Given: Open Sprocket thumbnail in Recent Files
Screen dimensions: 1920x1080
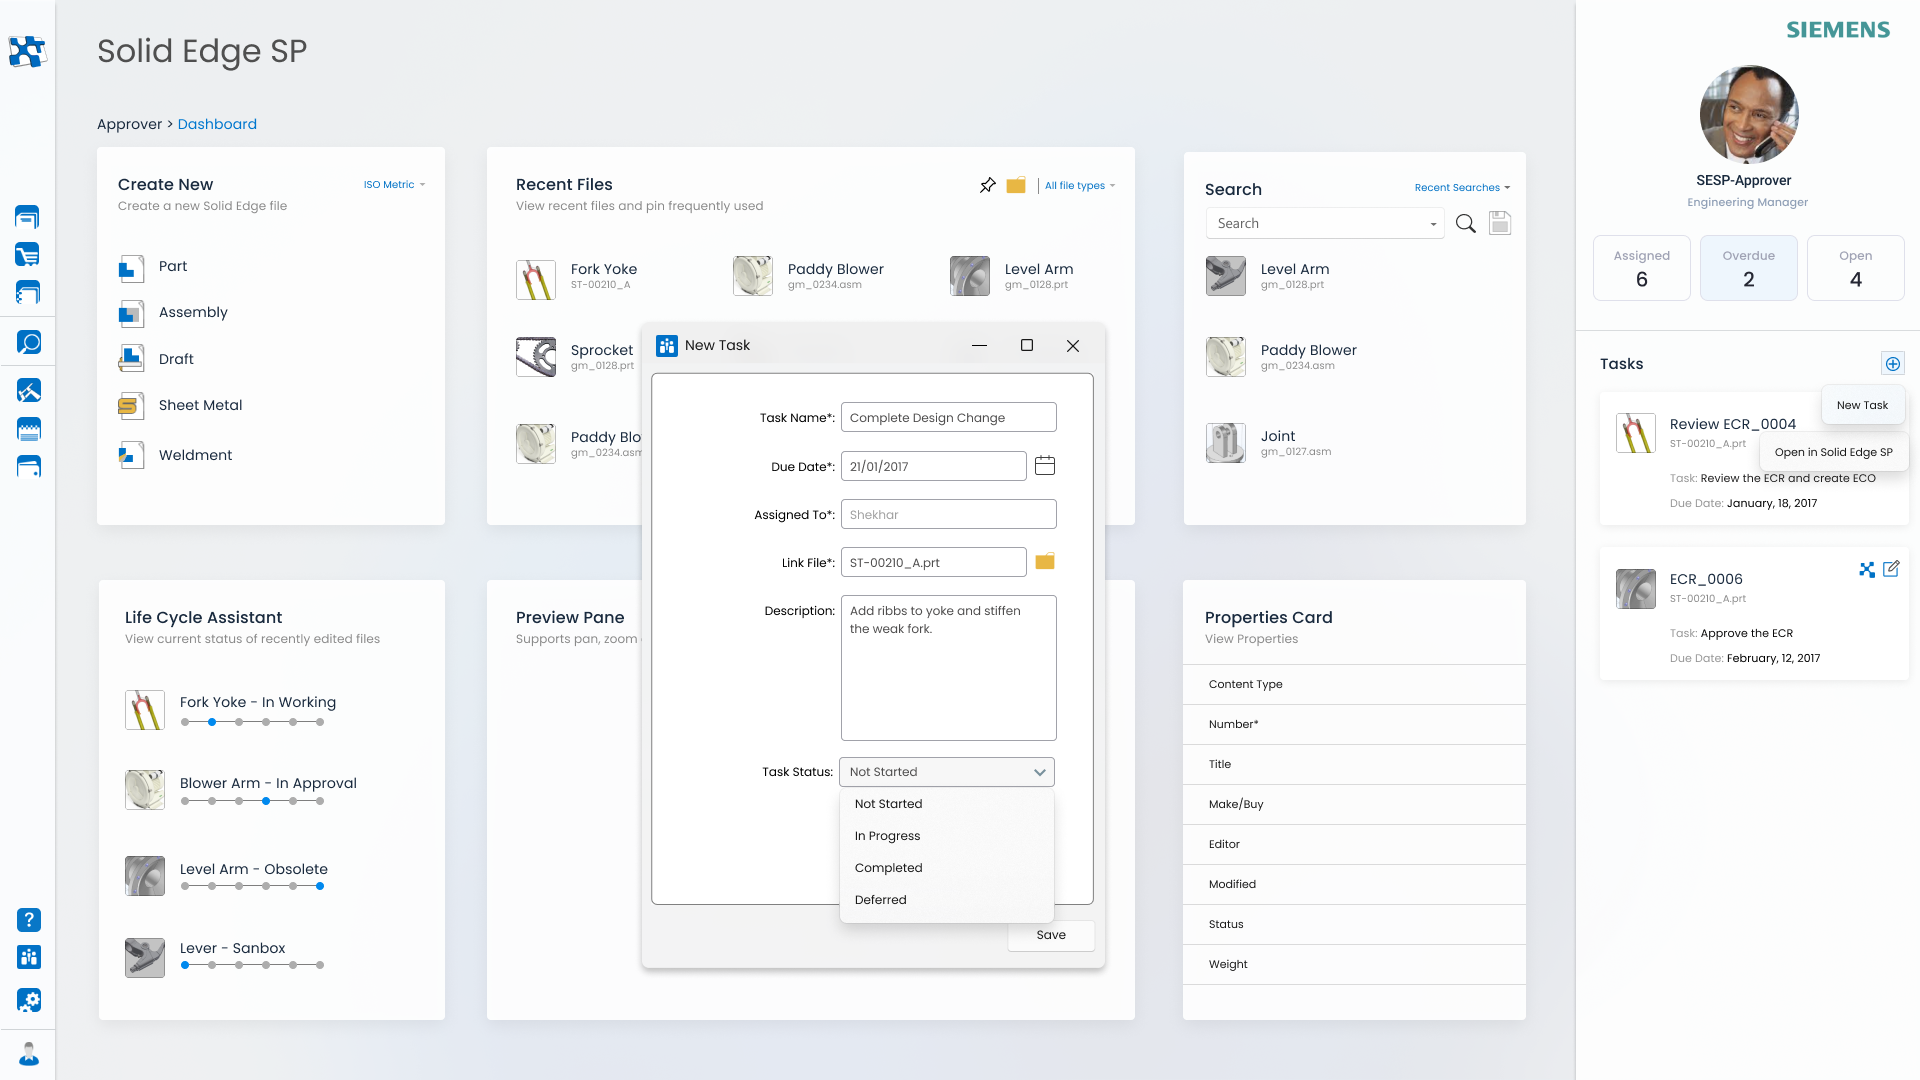Looking at the screenshot, I should click(x=536, y=357).
